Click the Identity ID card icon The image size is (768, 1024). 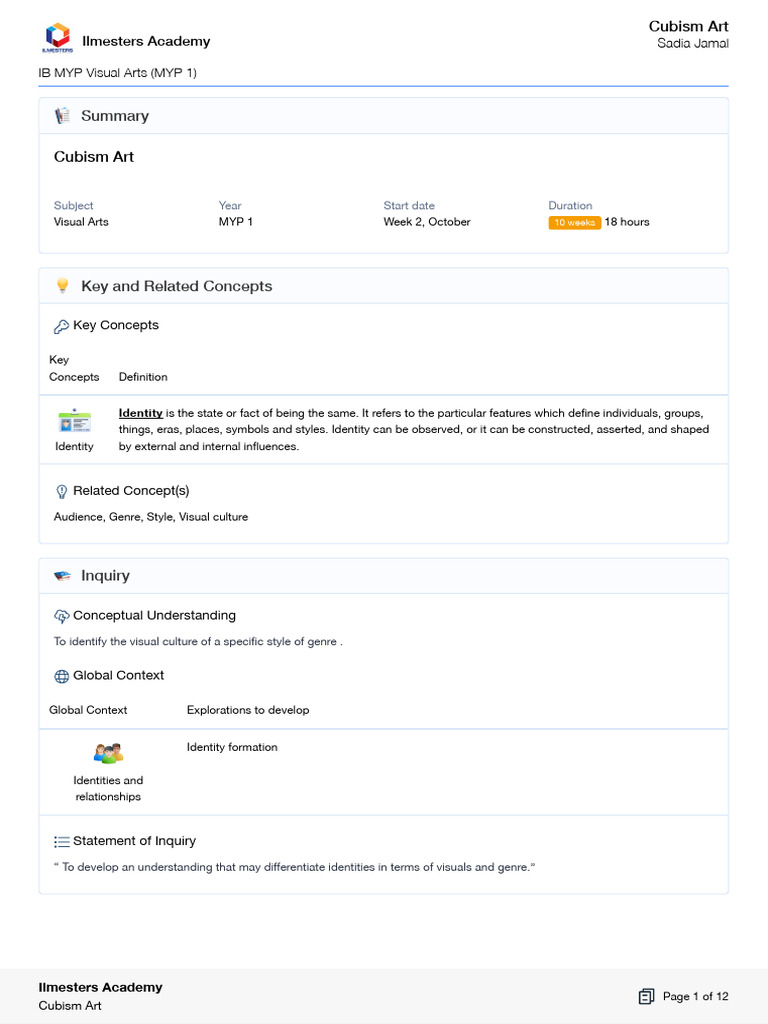click(x=74, y=421)
